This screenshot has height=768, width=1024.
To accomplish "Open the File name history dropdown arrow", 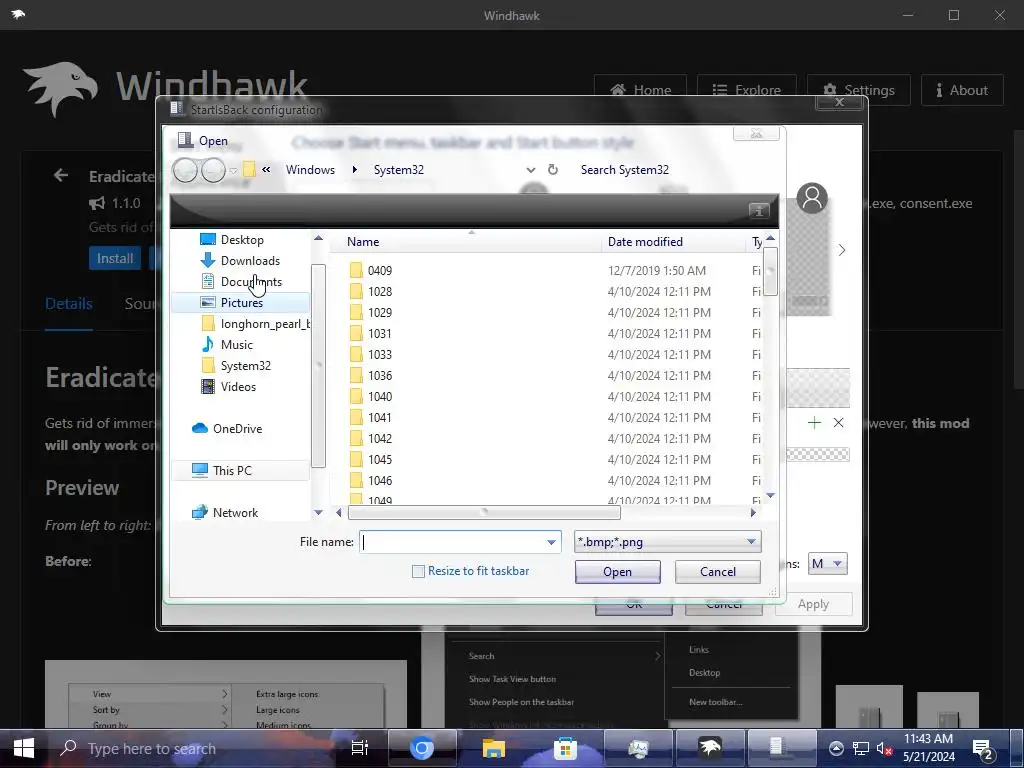I will 551,542.
